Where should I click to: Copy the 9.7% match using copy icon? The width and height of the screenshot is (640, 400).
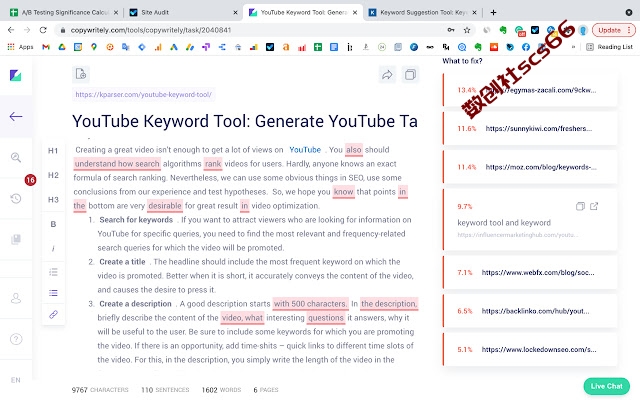[580, 207]
